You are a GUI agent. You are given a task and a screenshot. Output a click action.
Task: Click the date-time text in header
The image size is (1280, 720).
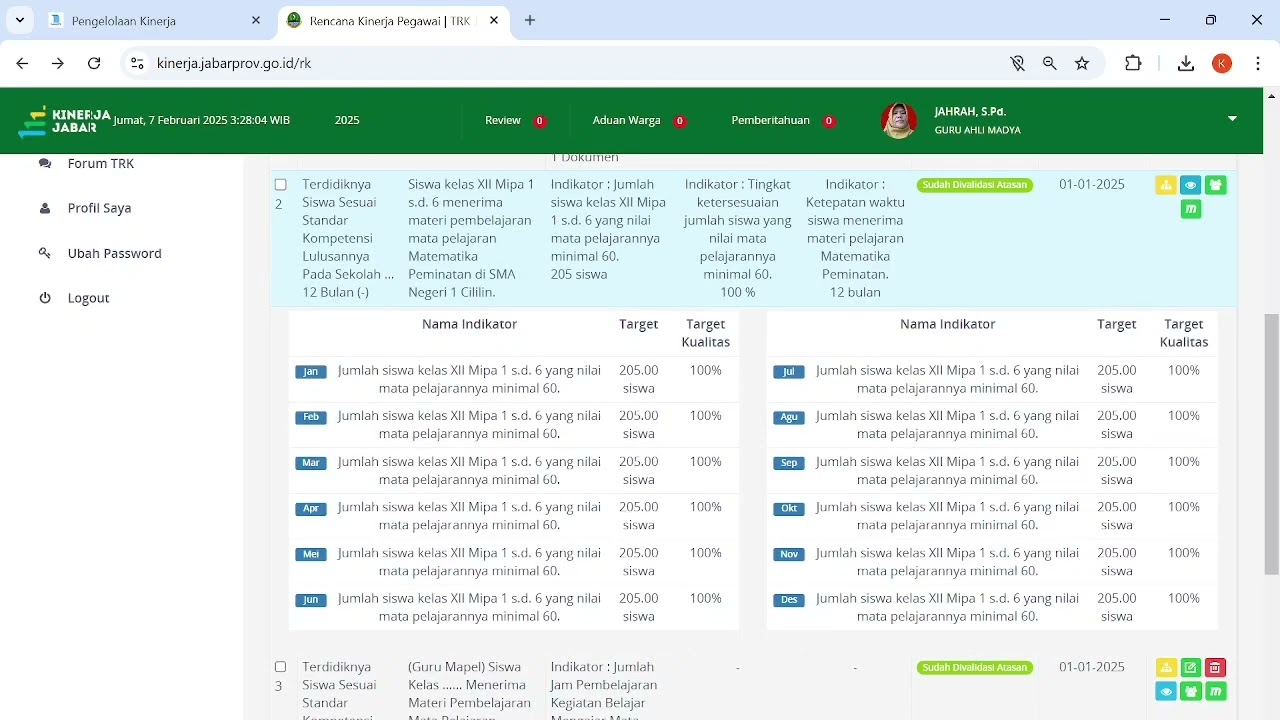tap(202, 120)
